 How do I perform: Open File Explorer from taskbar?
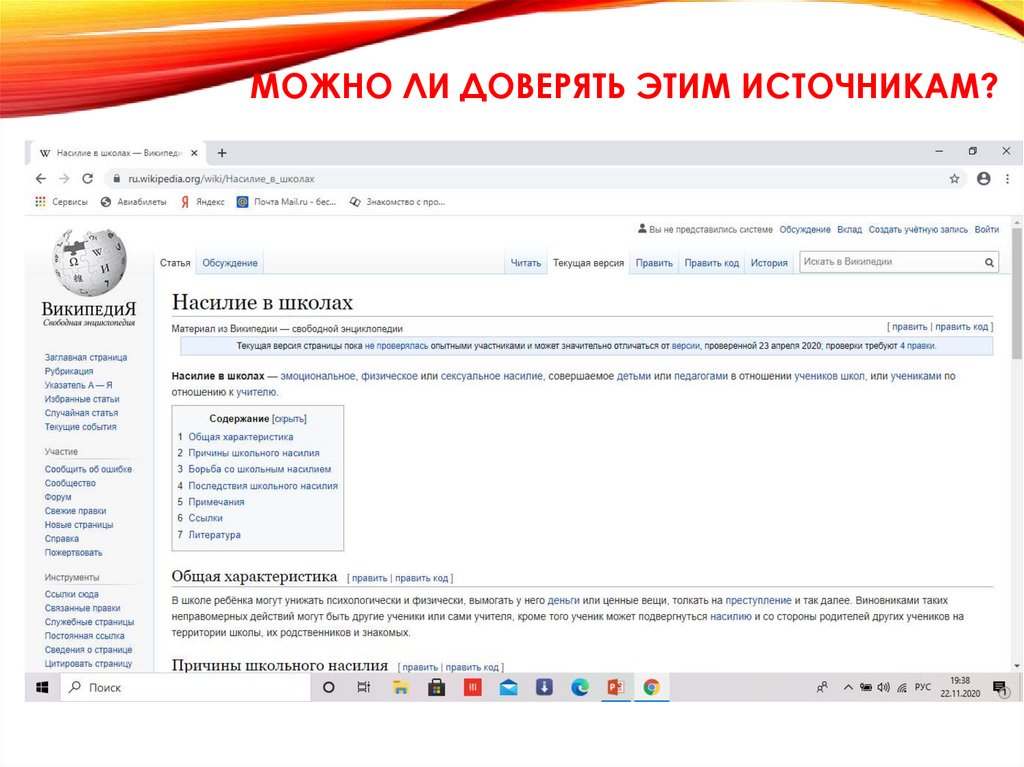pyautogui.click(x=400, y=687)
